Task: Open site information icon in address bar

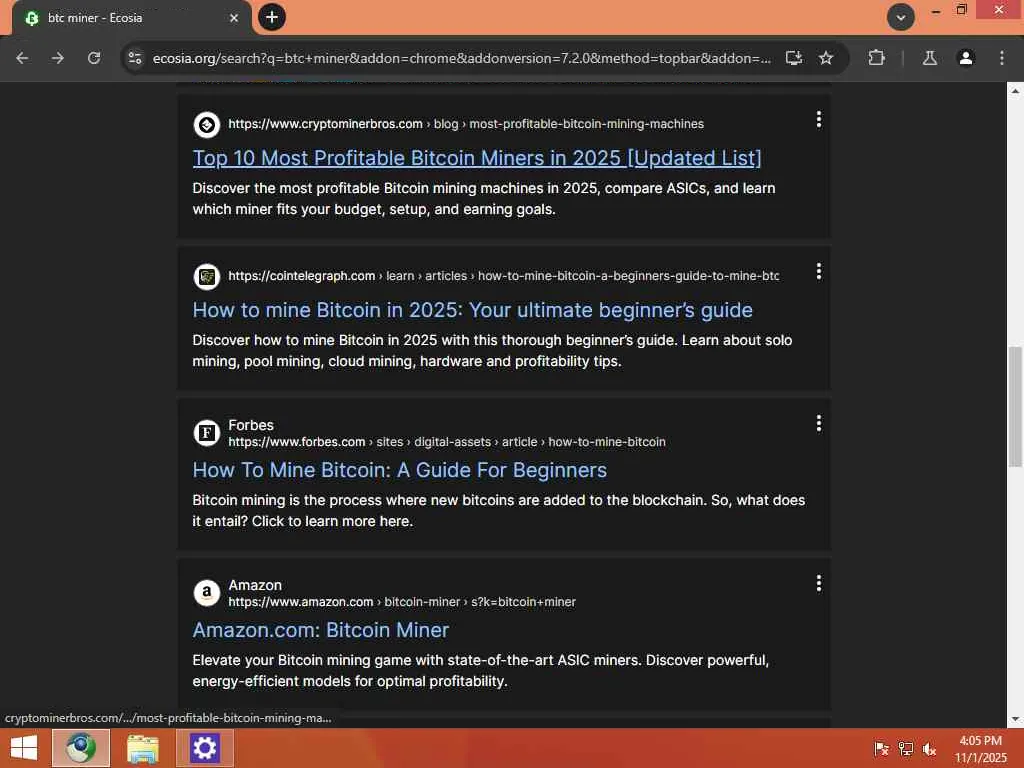Action: click(x=135, y=58)
